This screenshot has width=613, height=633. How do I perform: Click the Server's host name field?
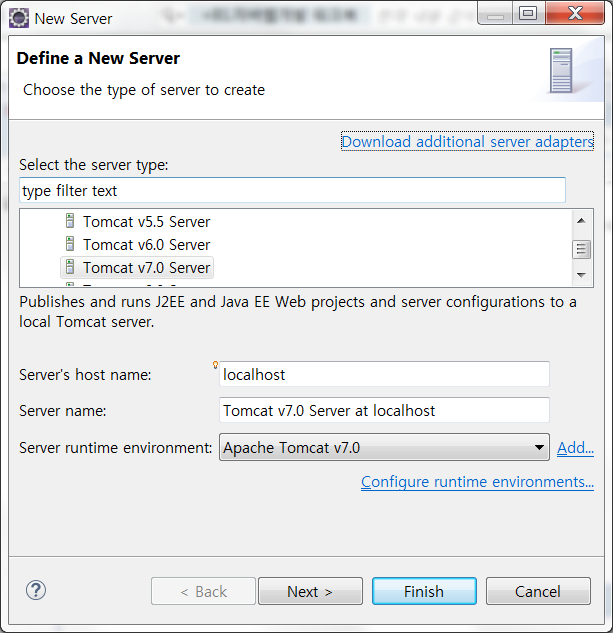tap(384, 374)
